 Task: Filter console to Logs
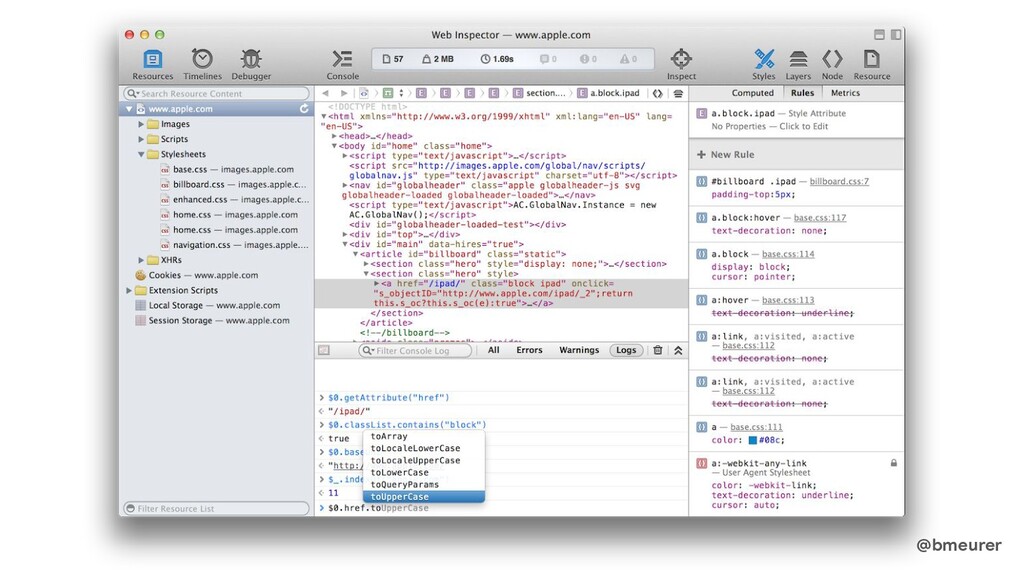[626, 350]
